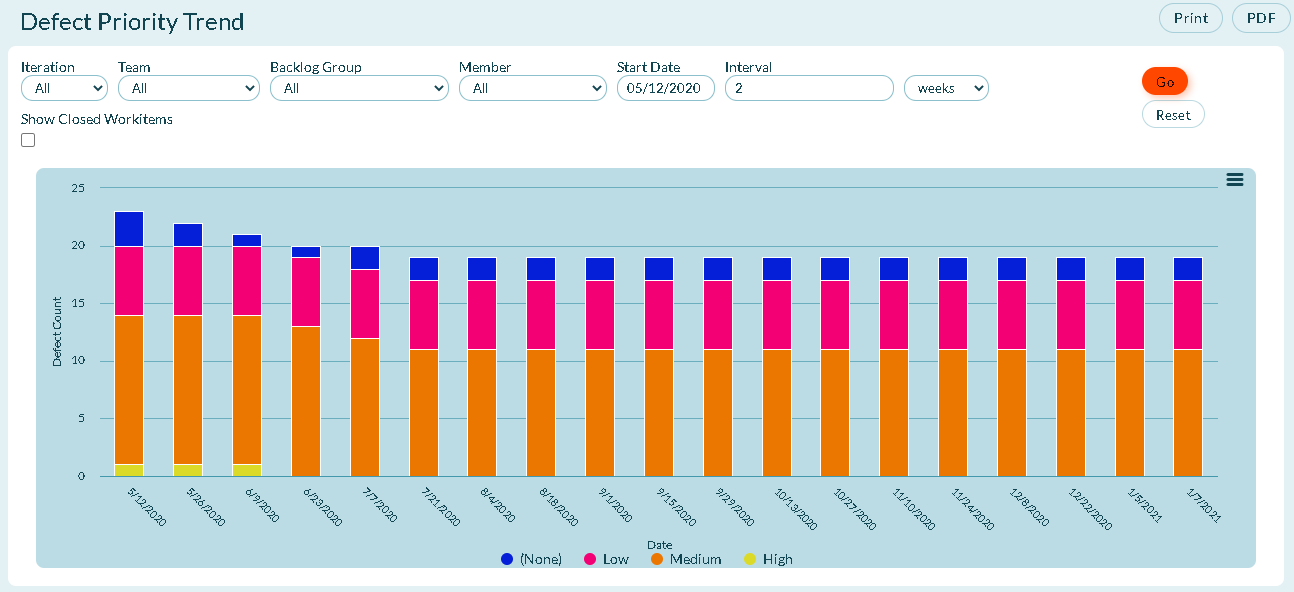Screen dimensions: 1294x592
Task: Click the Medium segment of 8/4/2020 bar
Action: point(483,413)
